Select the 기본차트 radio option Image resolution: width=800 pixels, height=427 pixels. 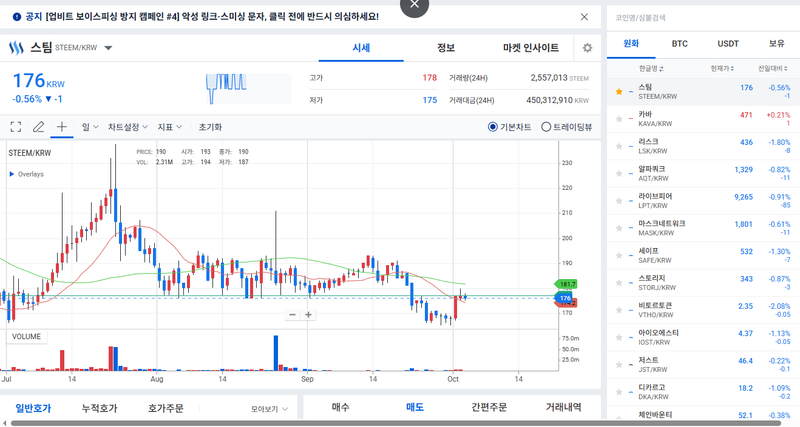tap(494, 127)
